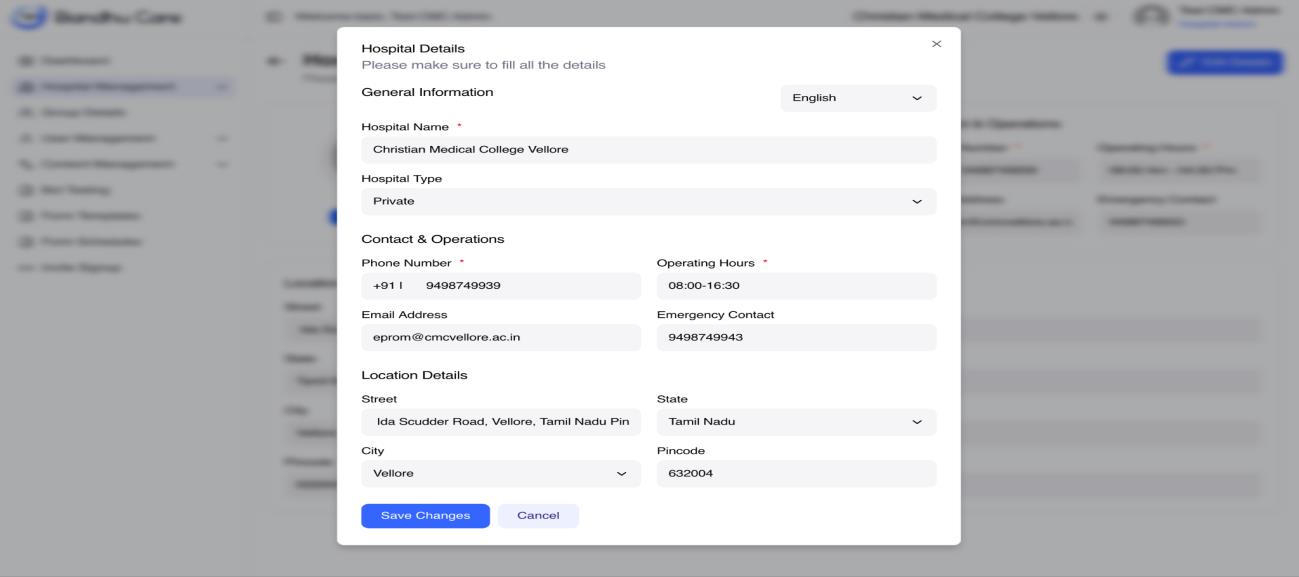Open the State Tamil Nadu dropdown

[796, 422]
